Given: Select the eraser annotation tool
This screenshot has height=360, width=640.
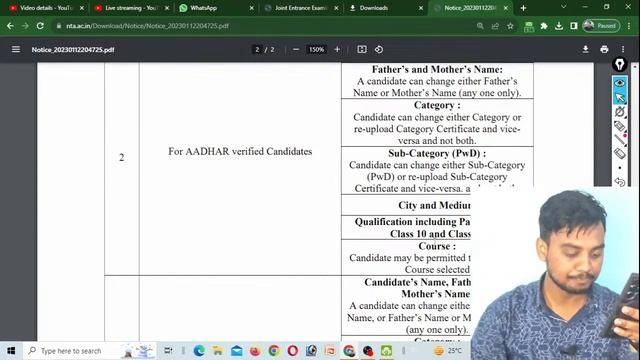Looking at the screenshot, I should click(620, 153).
